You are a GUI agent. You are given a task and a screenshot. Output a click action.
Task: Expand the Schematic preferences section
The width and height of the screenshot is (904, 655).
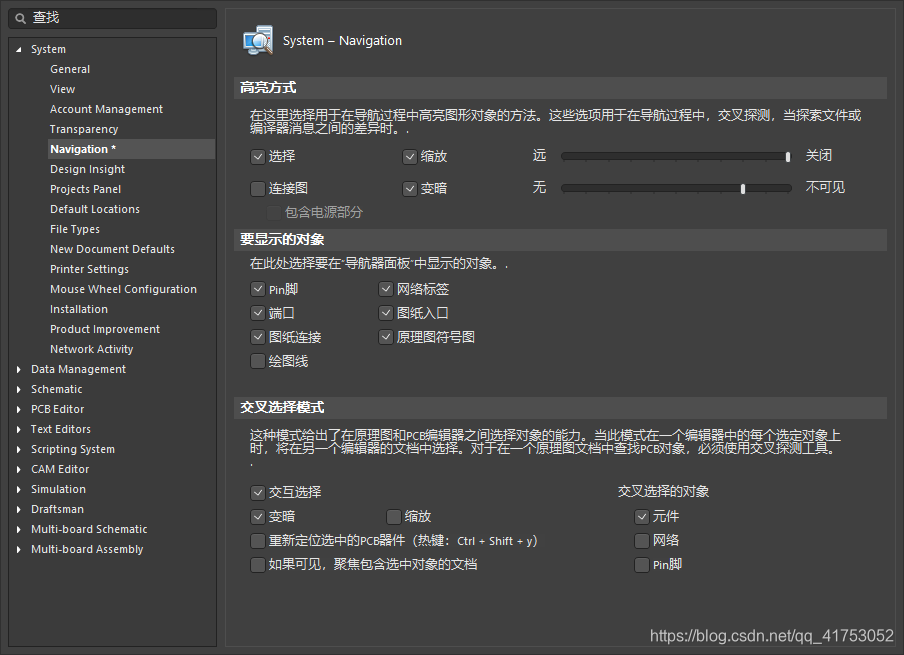point(17,389)
